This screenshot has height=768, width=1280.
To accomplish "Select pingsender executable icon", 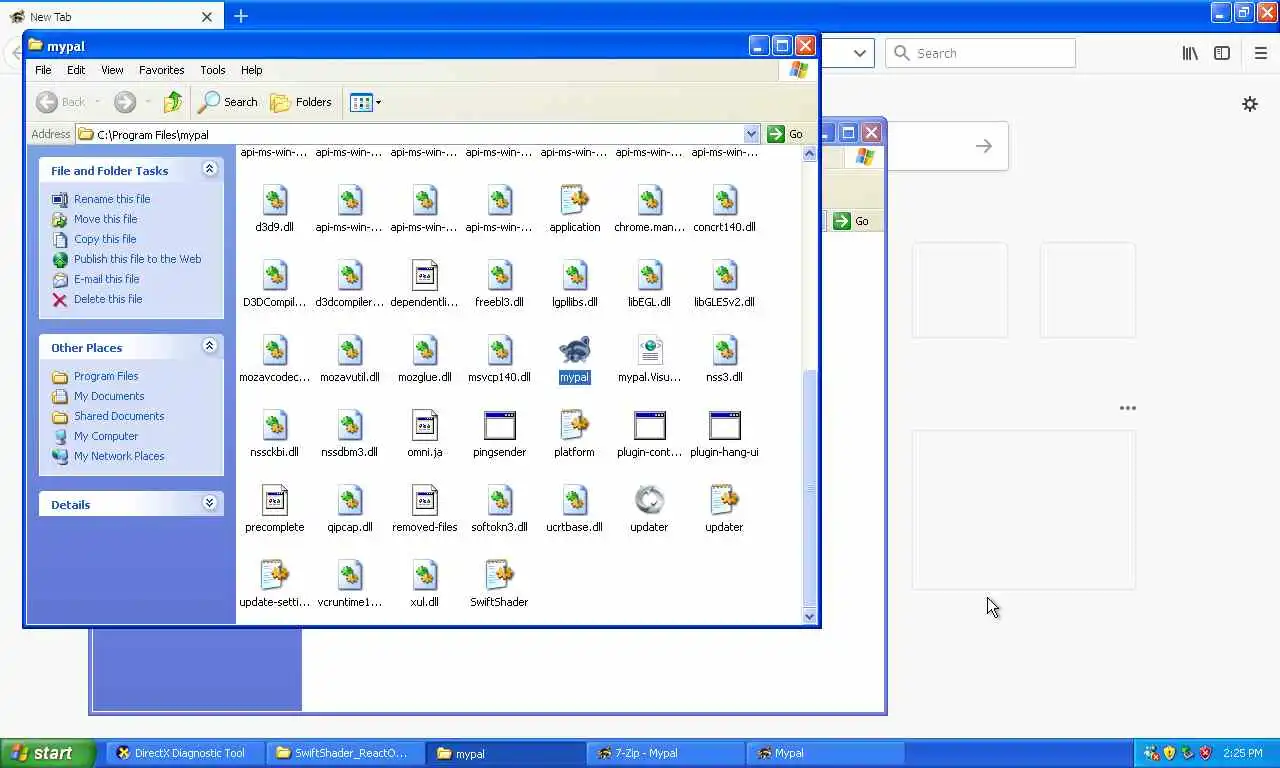I will coord(500,425).
